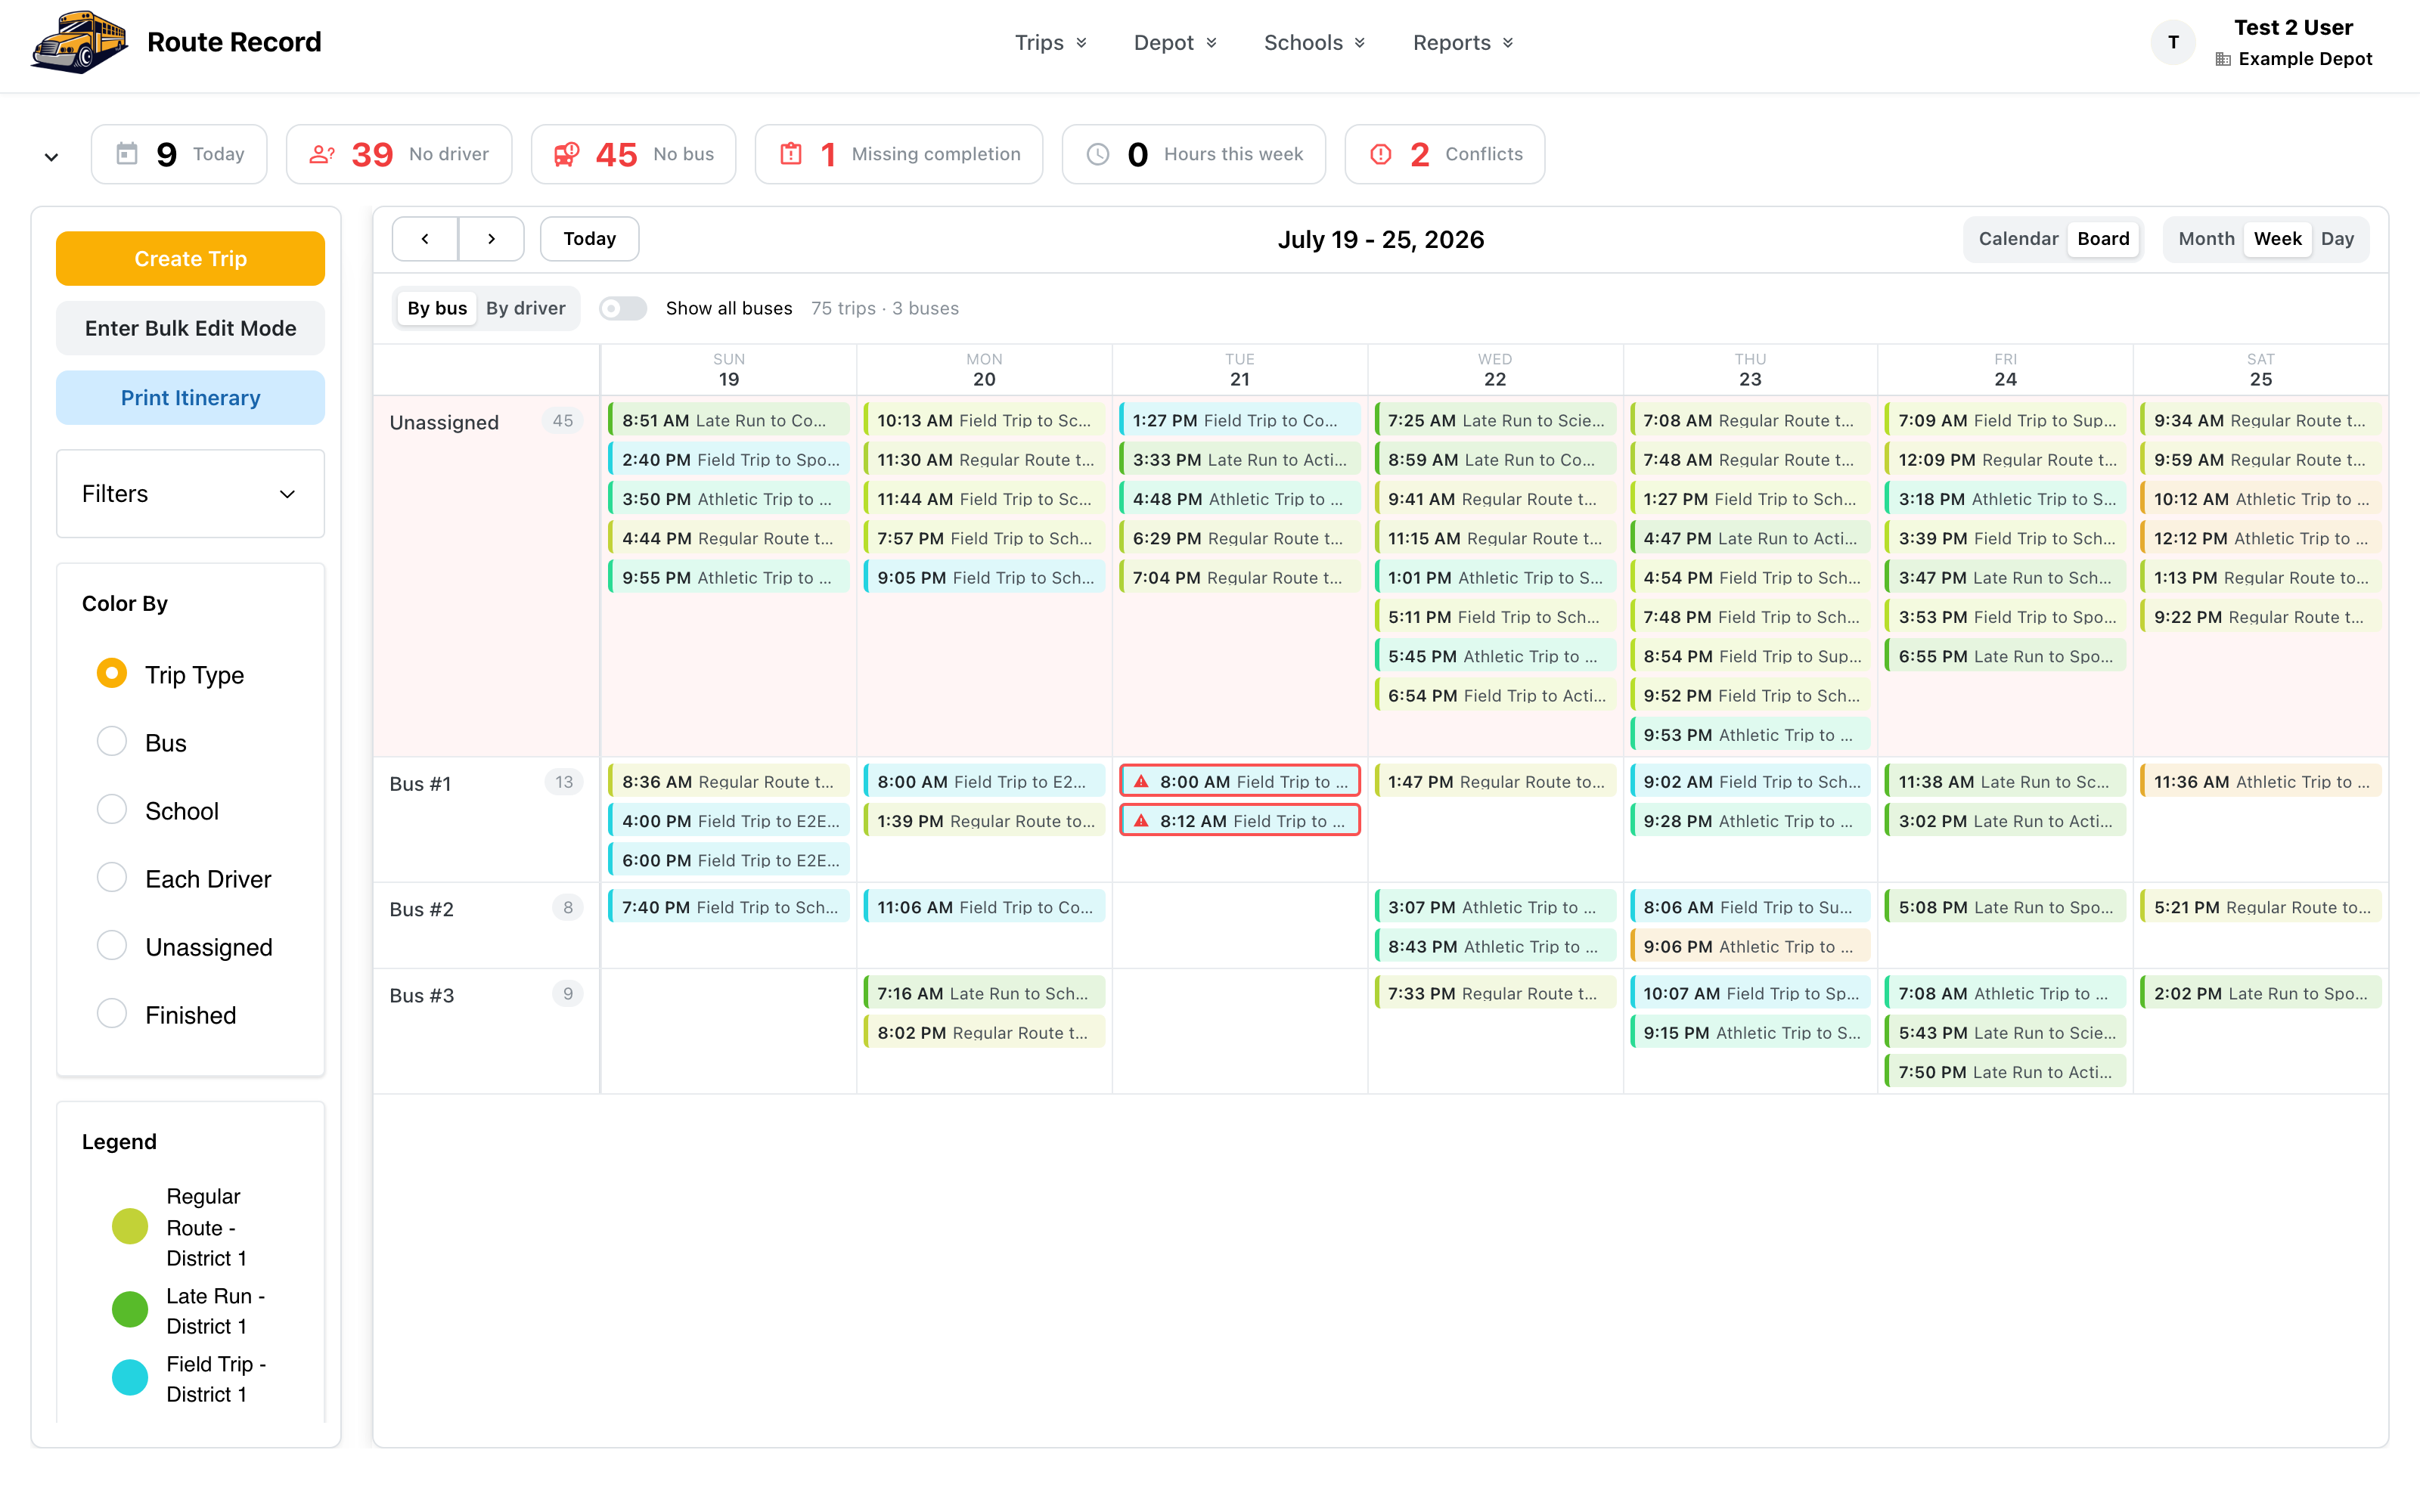2420x1512 pixels.
Task: Click the Create Trip button
Action: (190, 259)
